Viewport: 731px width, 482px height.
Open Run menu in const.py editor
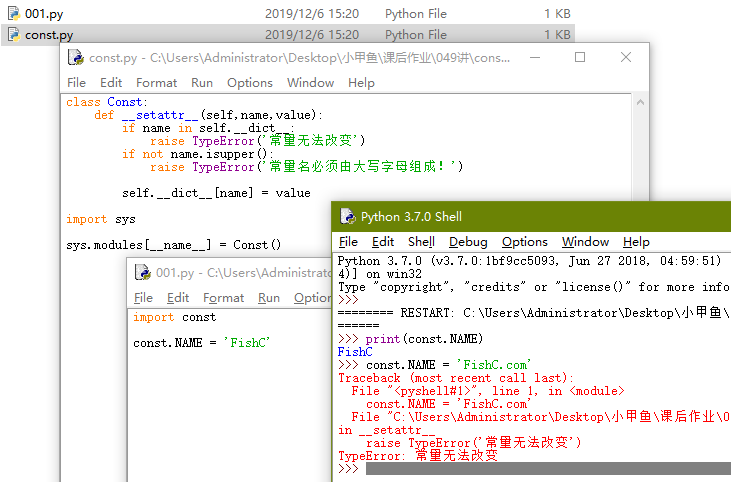202,83
